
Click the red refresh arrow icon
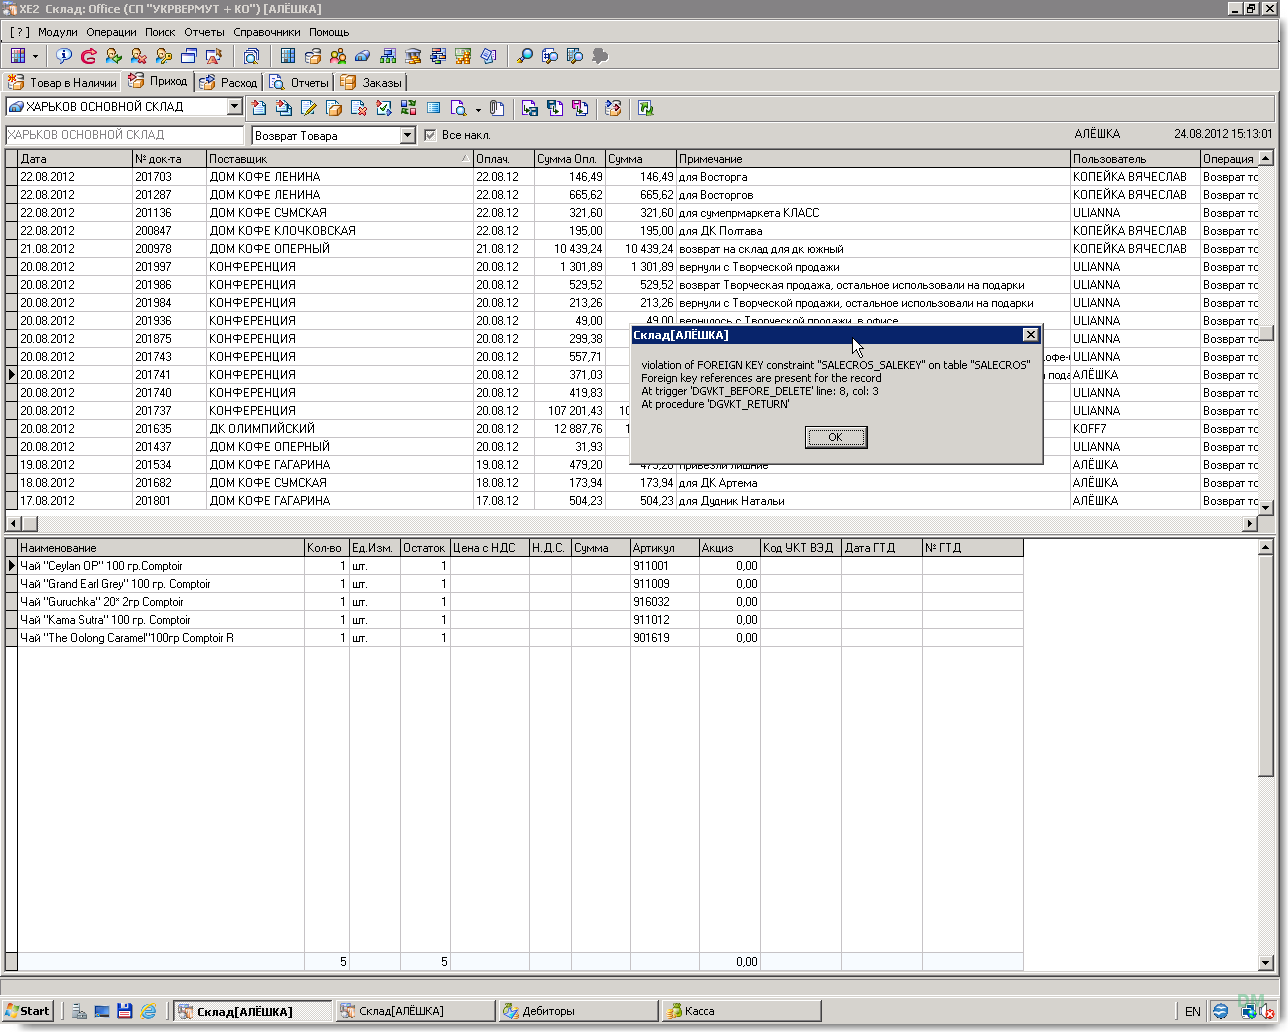89,56
